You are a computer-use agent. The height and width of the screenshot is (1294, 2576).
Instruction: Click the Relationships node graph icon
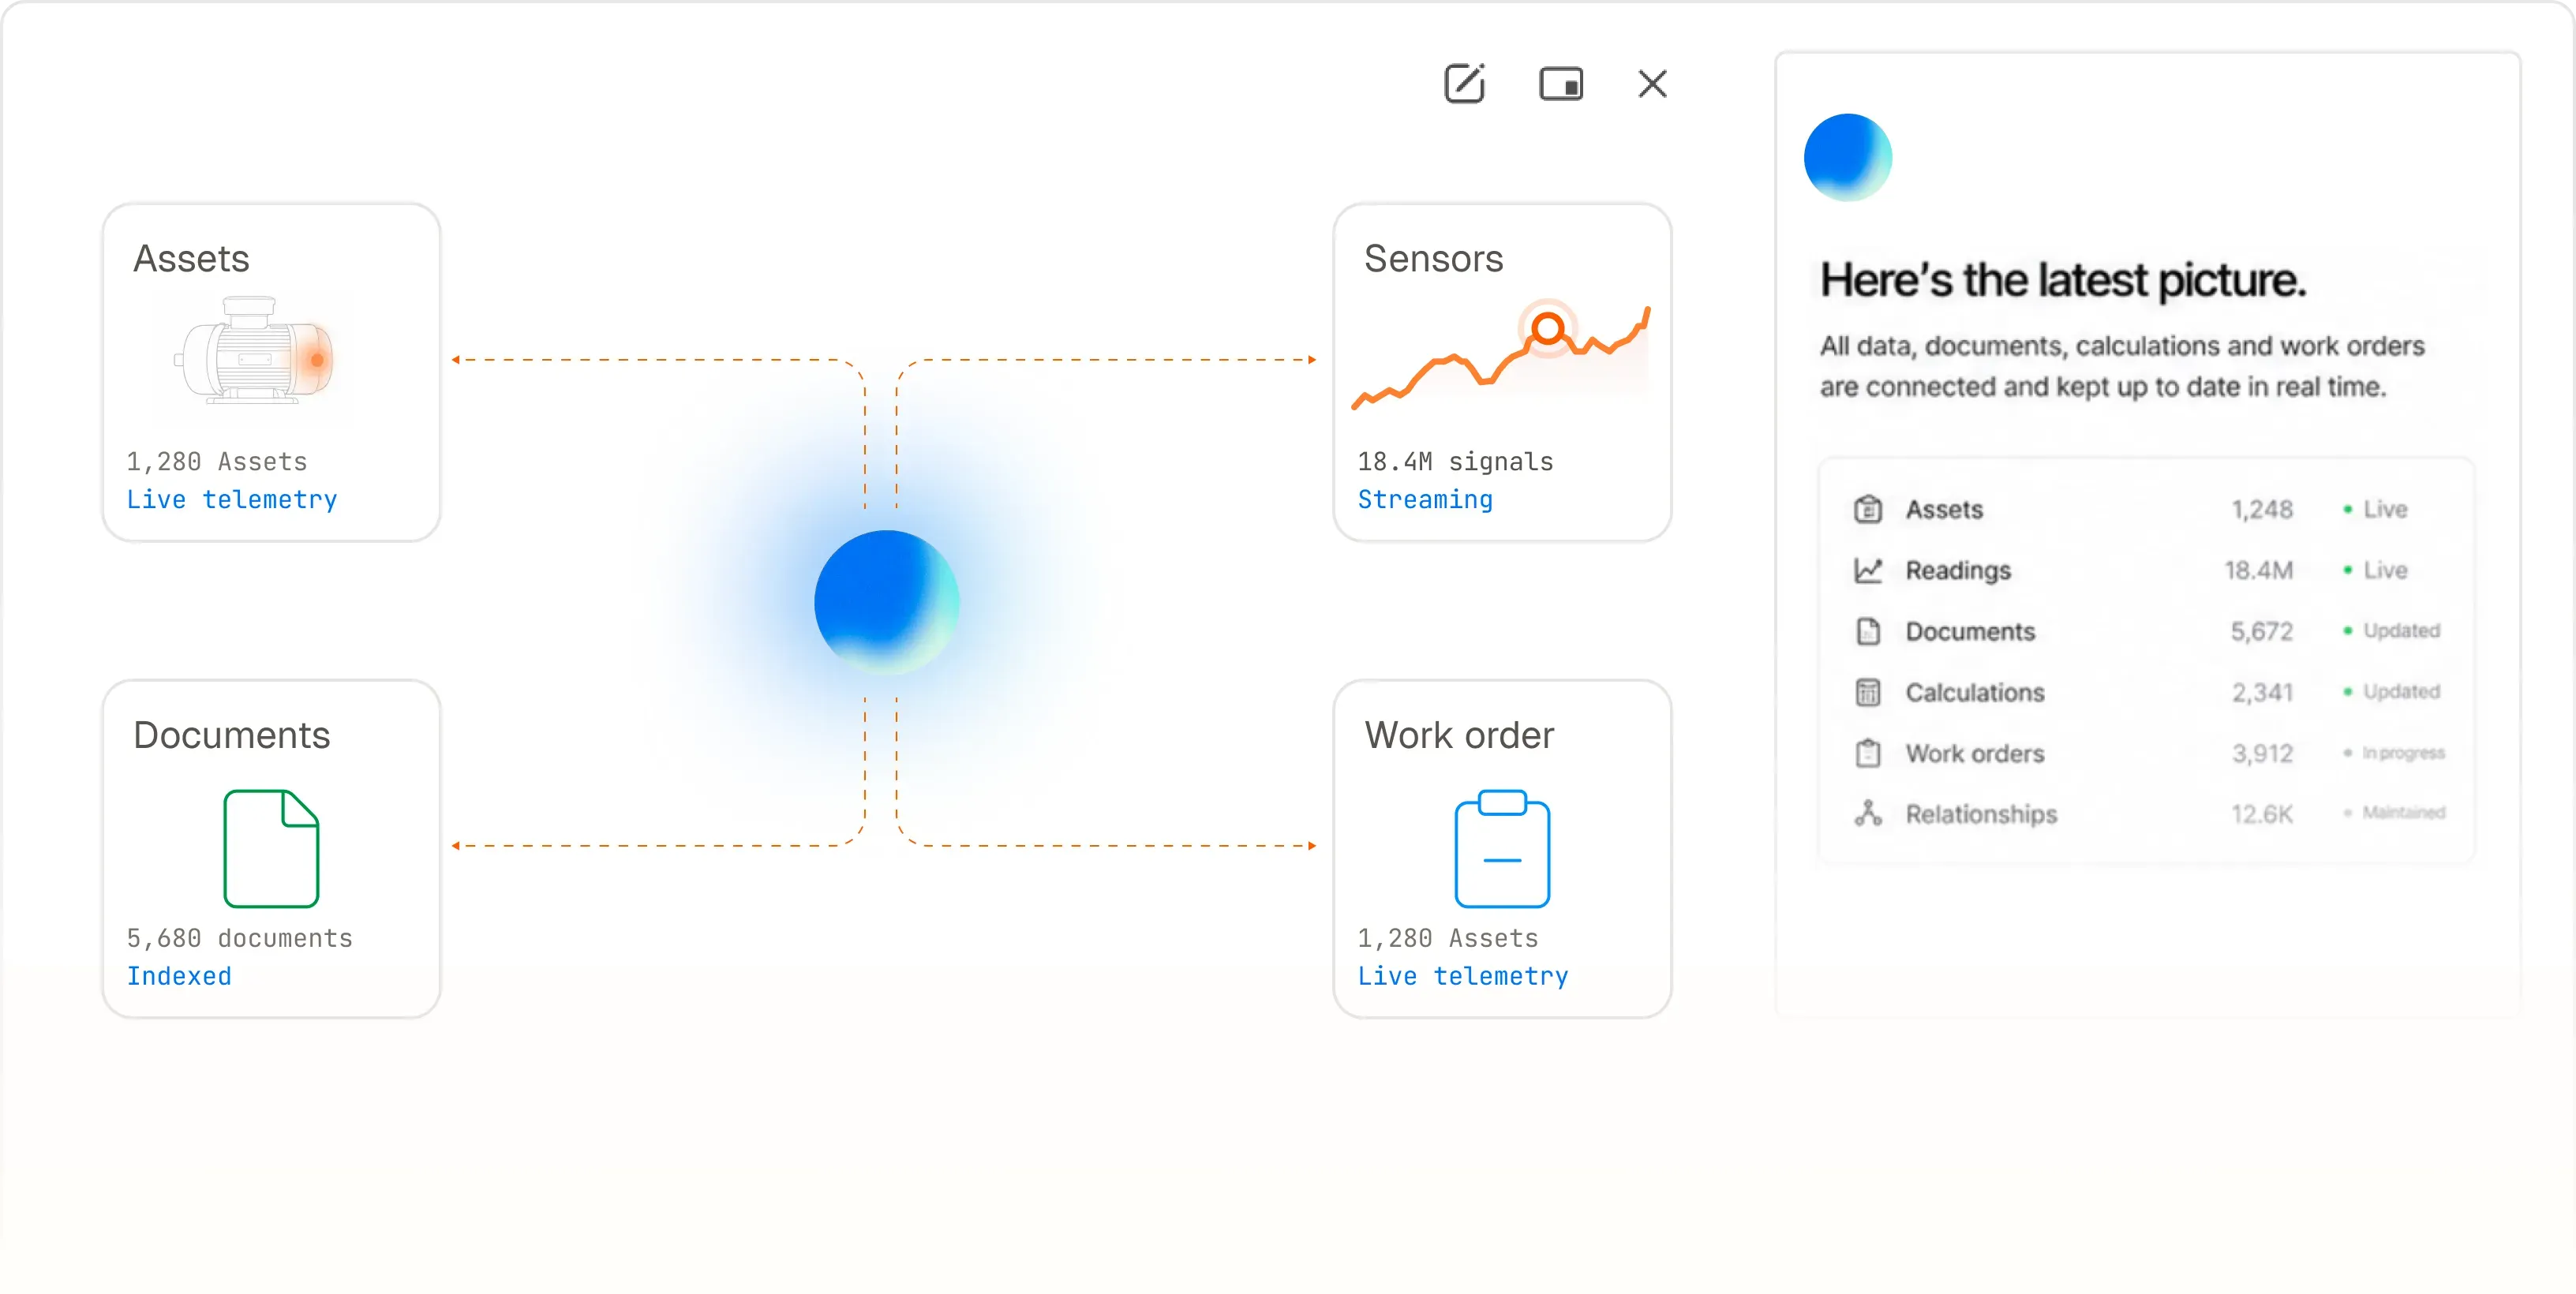click(1868, 813)
